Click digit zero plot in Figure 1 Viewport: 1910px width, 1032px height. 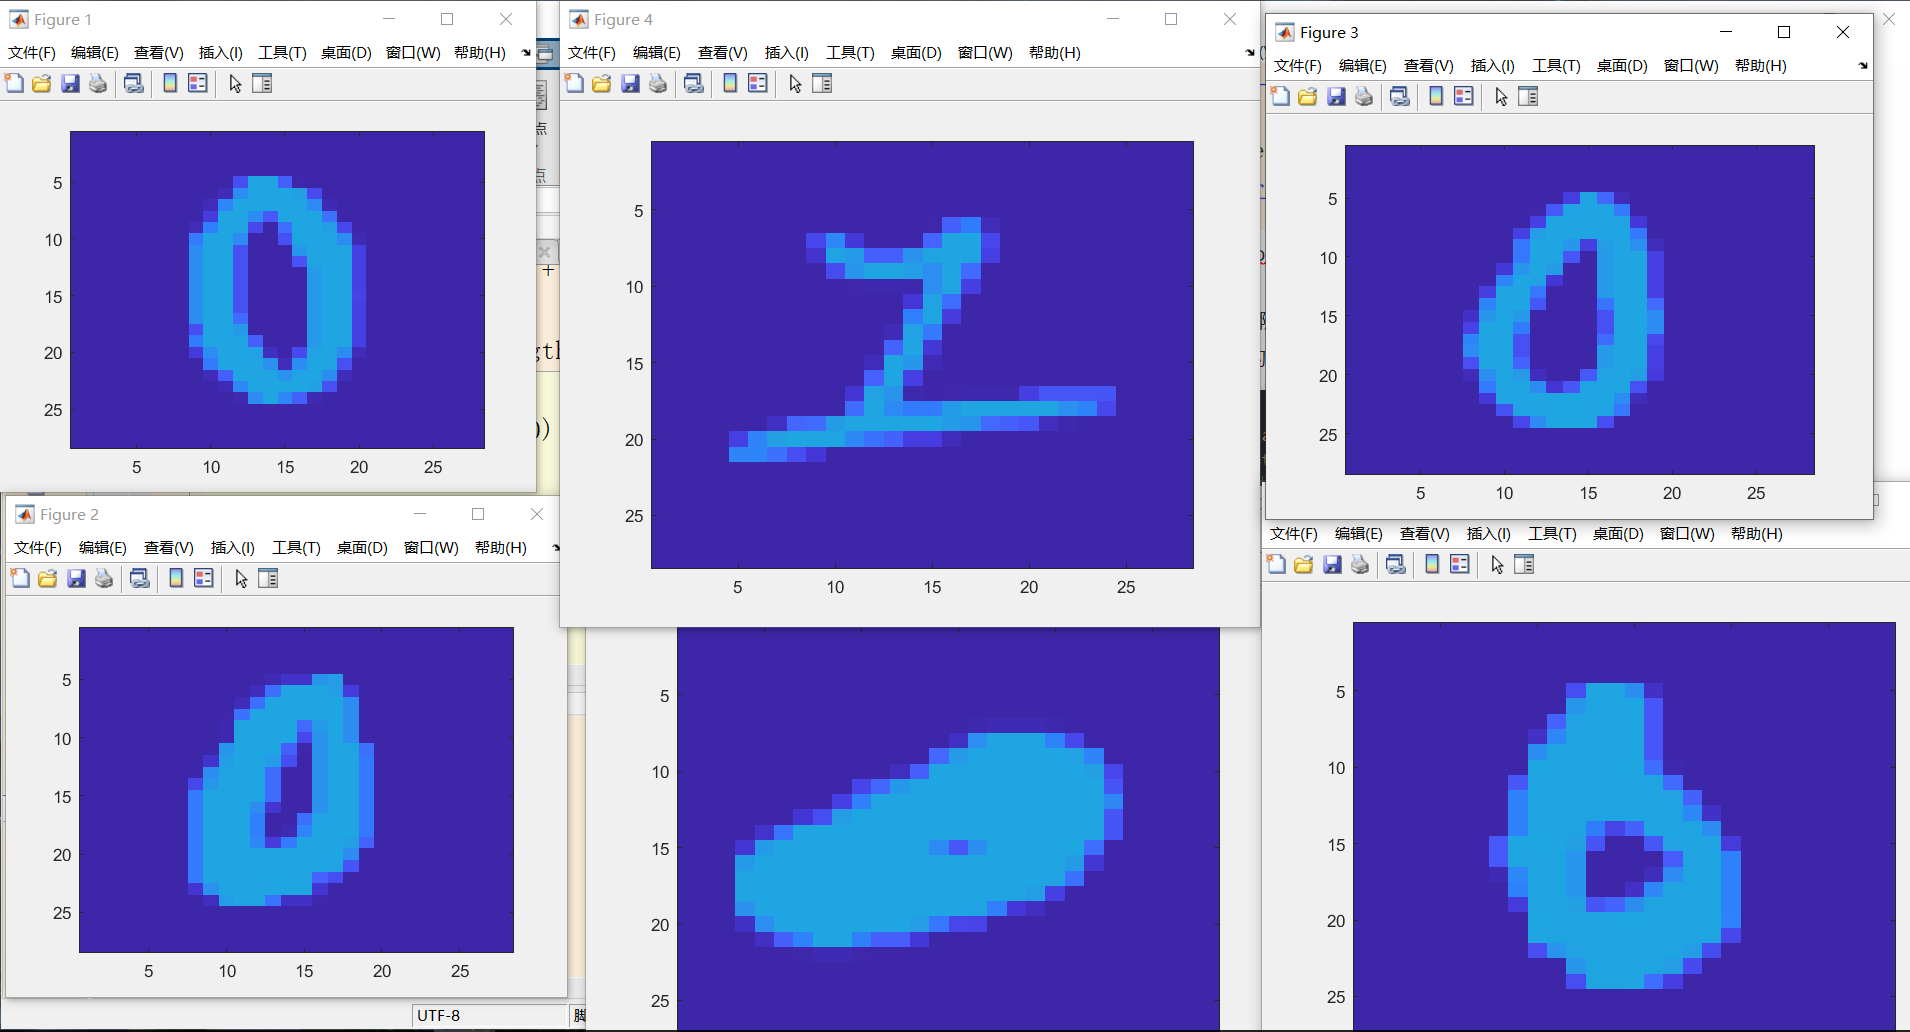pyautogui.click(x=277, y=290)
